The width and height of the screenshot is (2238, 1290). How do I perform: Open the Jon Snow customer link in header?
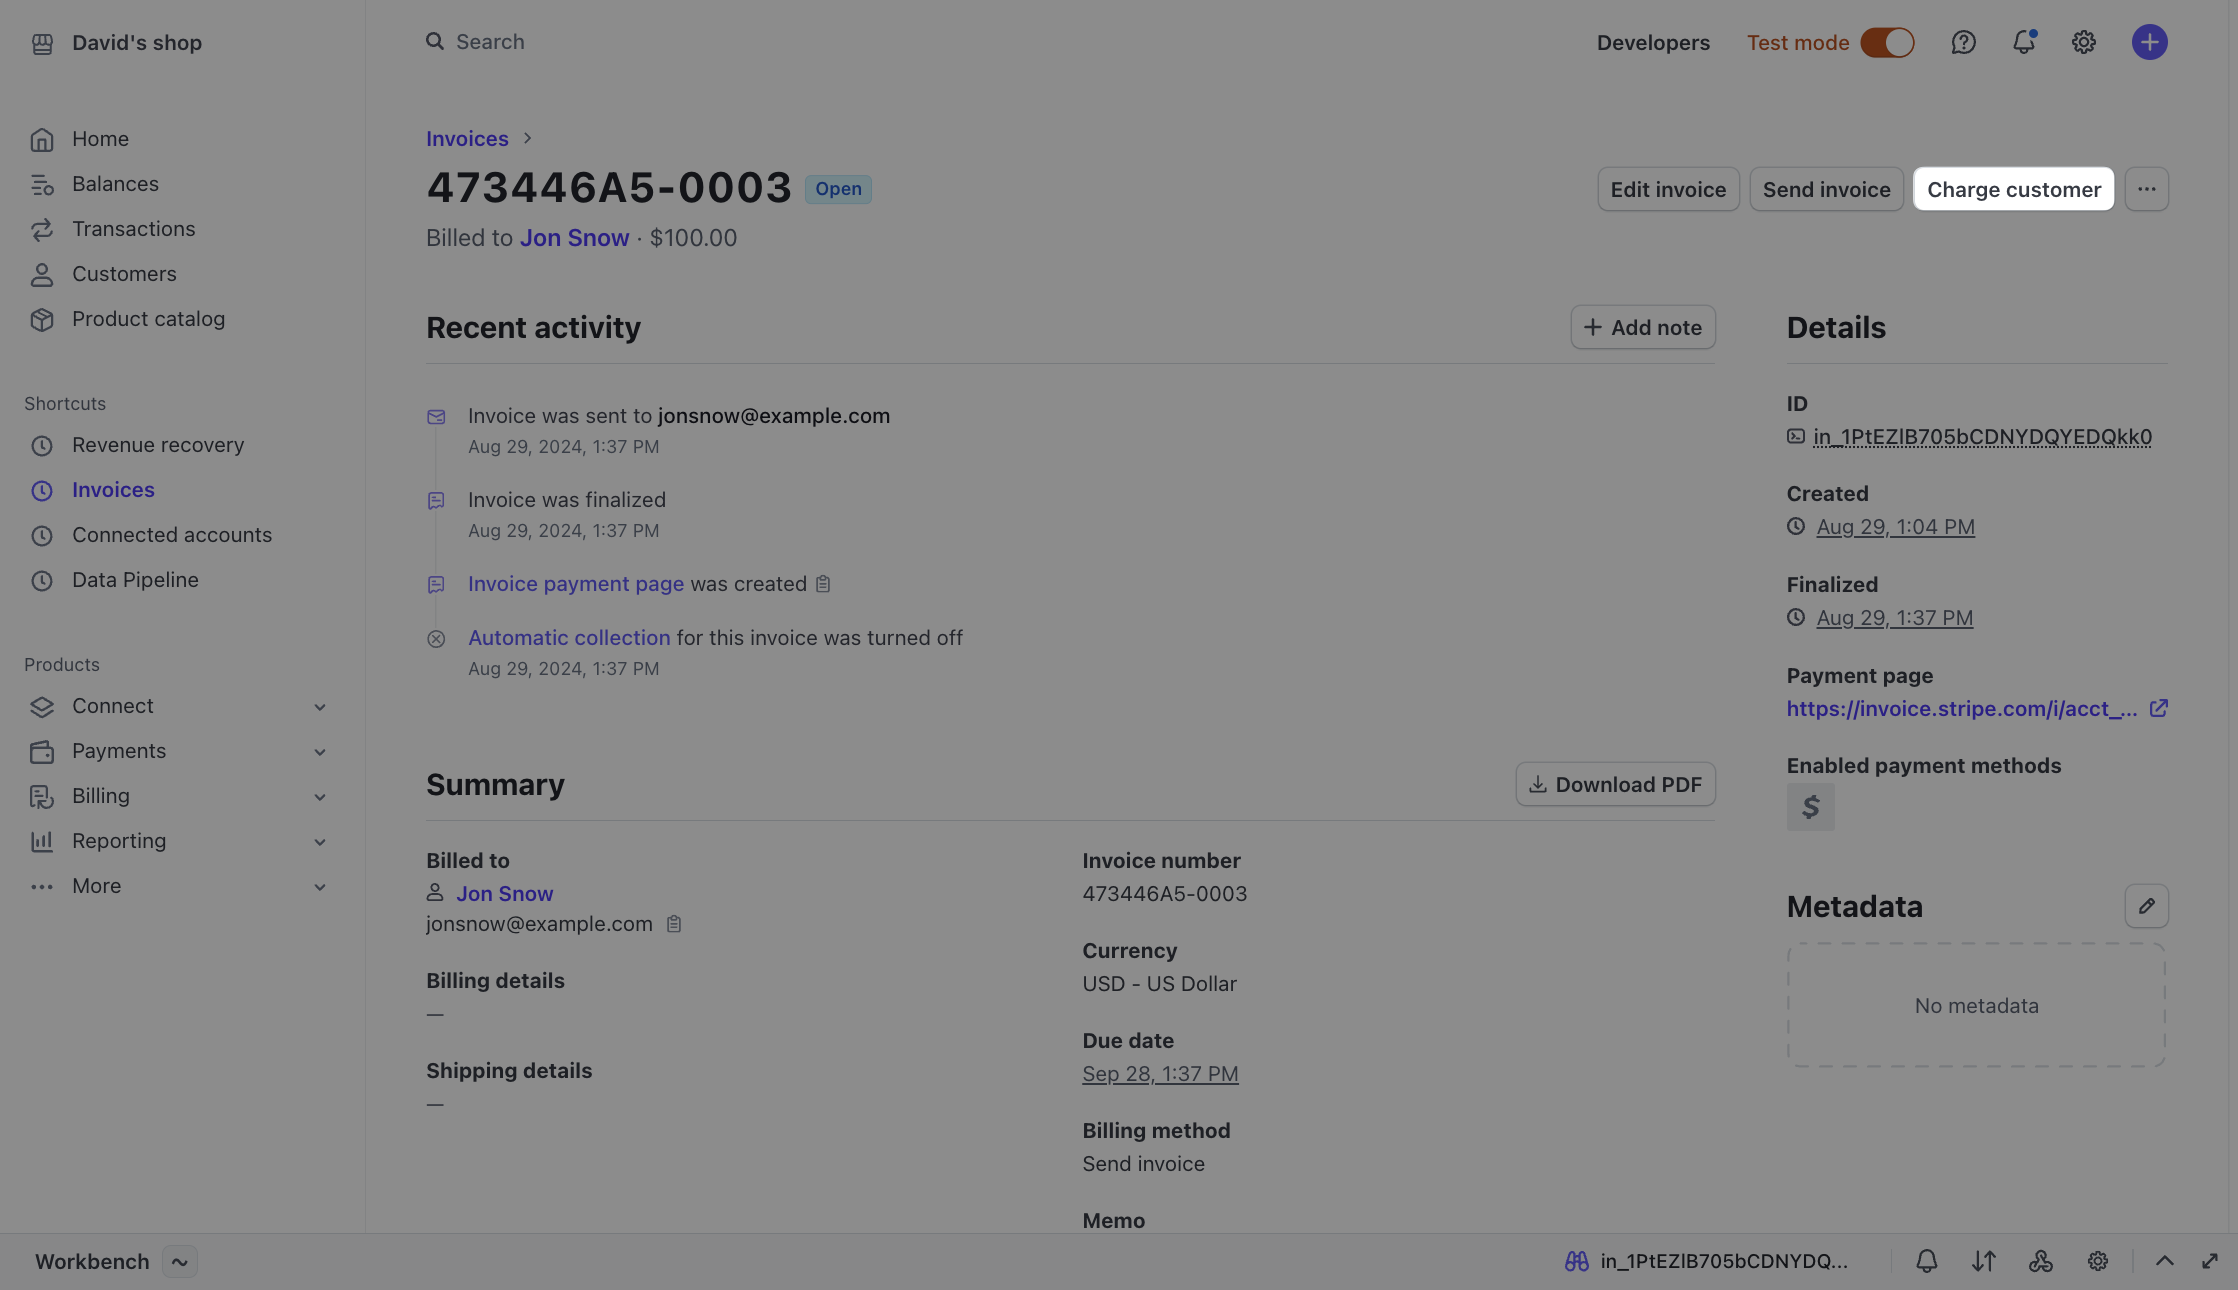[574, 238]
